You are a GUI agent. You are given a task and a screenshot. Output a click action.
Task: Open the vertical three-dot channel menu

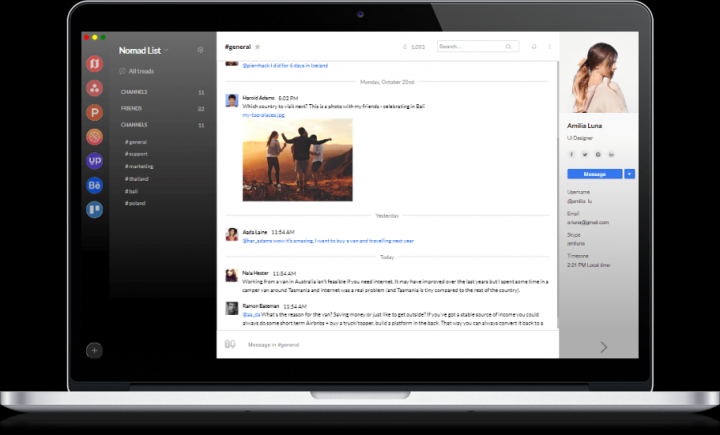[550, 46]
